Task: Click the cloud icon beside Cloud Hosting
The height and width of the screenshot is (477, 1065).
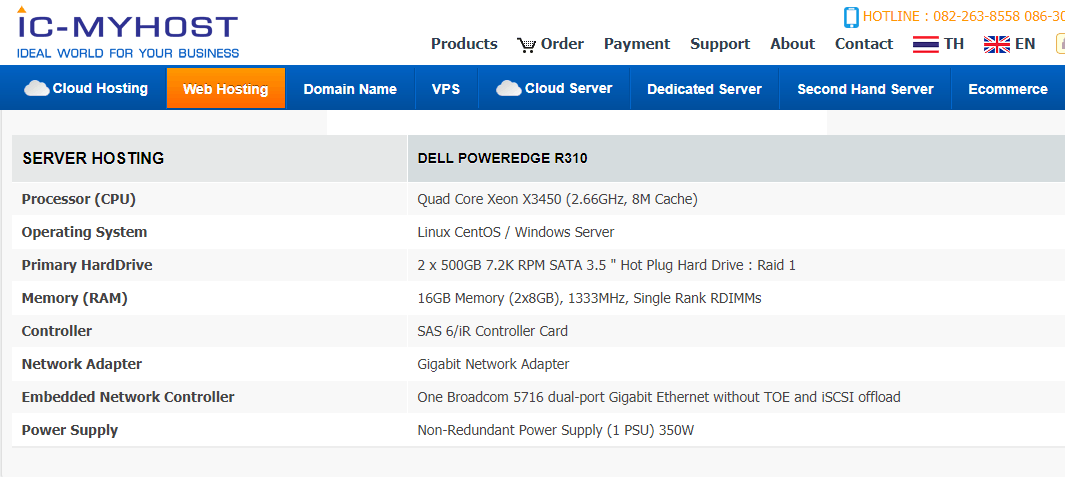Action: (x=37, y=88)
